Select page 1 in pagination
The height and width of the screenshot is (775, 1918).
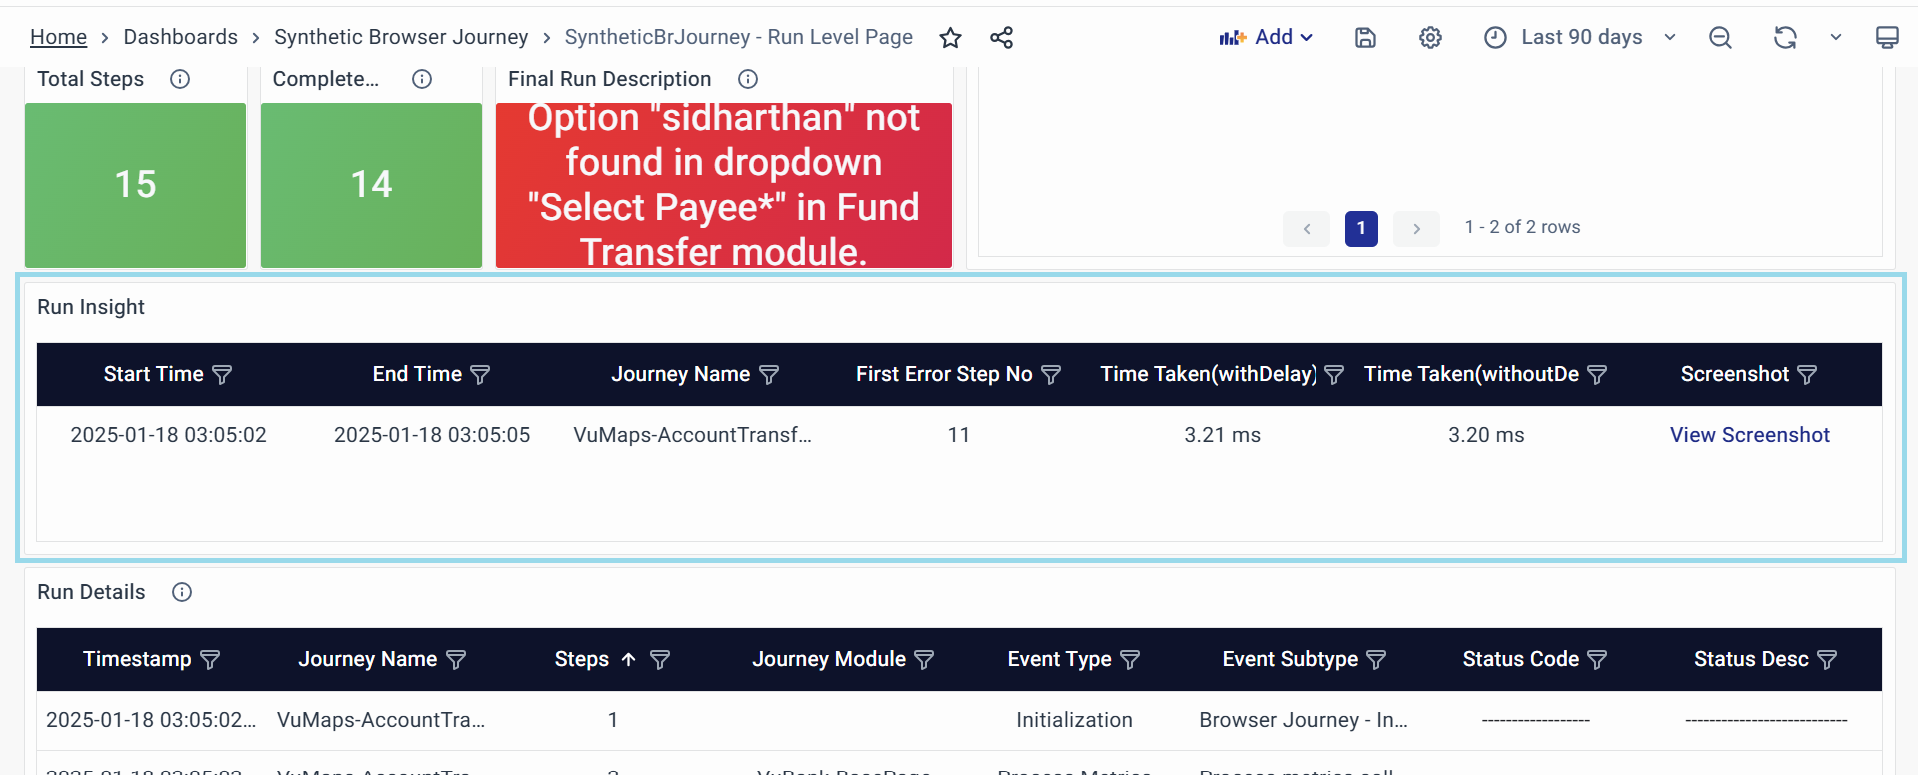[1360, 228]
